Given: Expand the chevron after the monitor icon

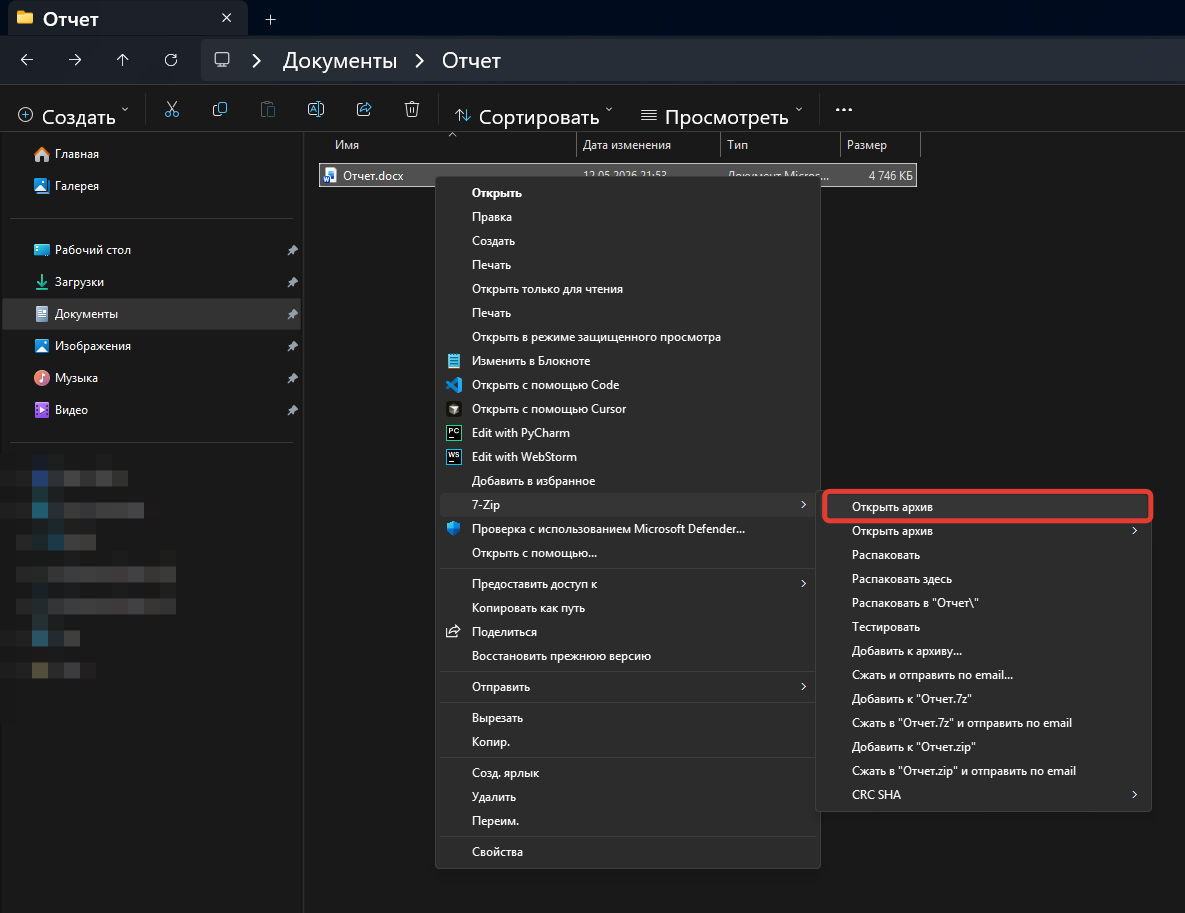Looking at the screenshot, I should pos(257,60).
